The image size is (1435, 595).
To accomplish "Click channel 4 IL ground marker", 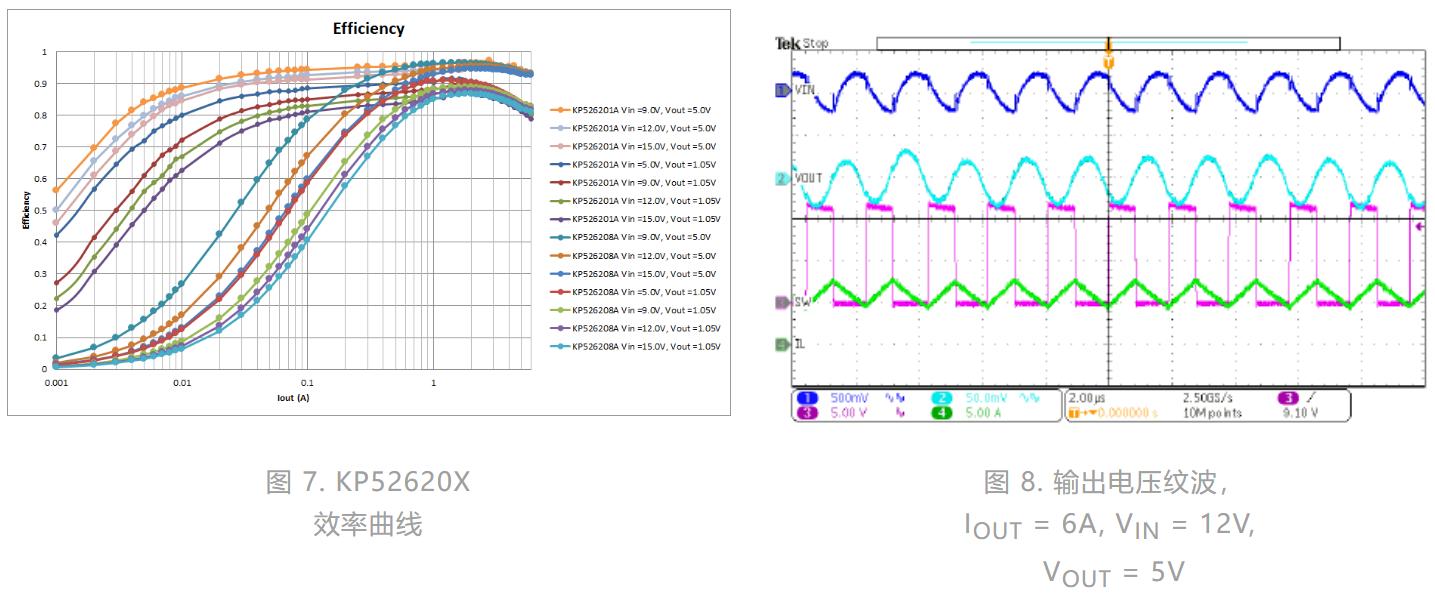I will click(x=783, y=345).
